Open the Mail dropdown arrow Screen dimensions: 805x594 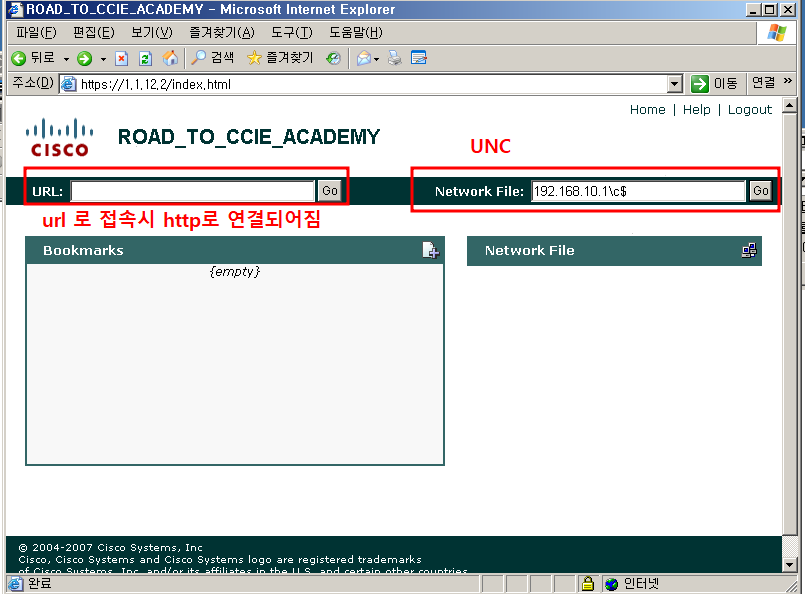(x=376, y=60)
